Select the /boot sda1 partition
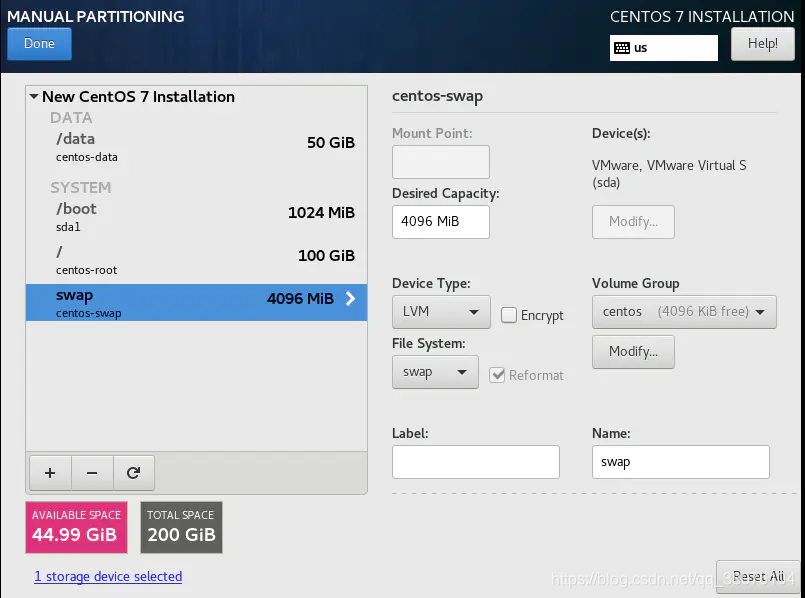Screen dimensions: 805x598 (197, 217)
